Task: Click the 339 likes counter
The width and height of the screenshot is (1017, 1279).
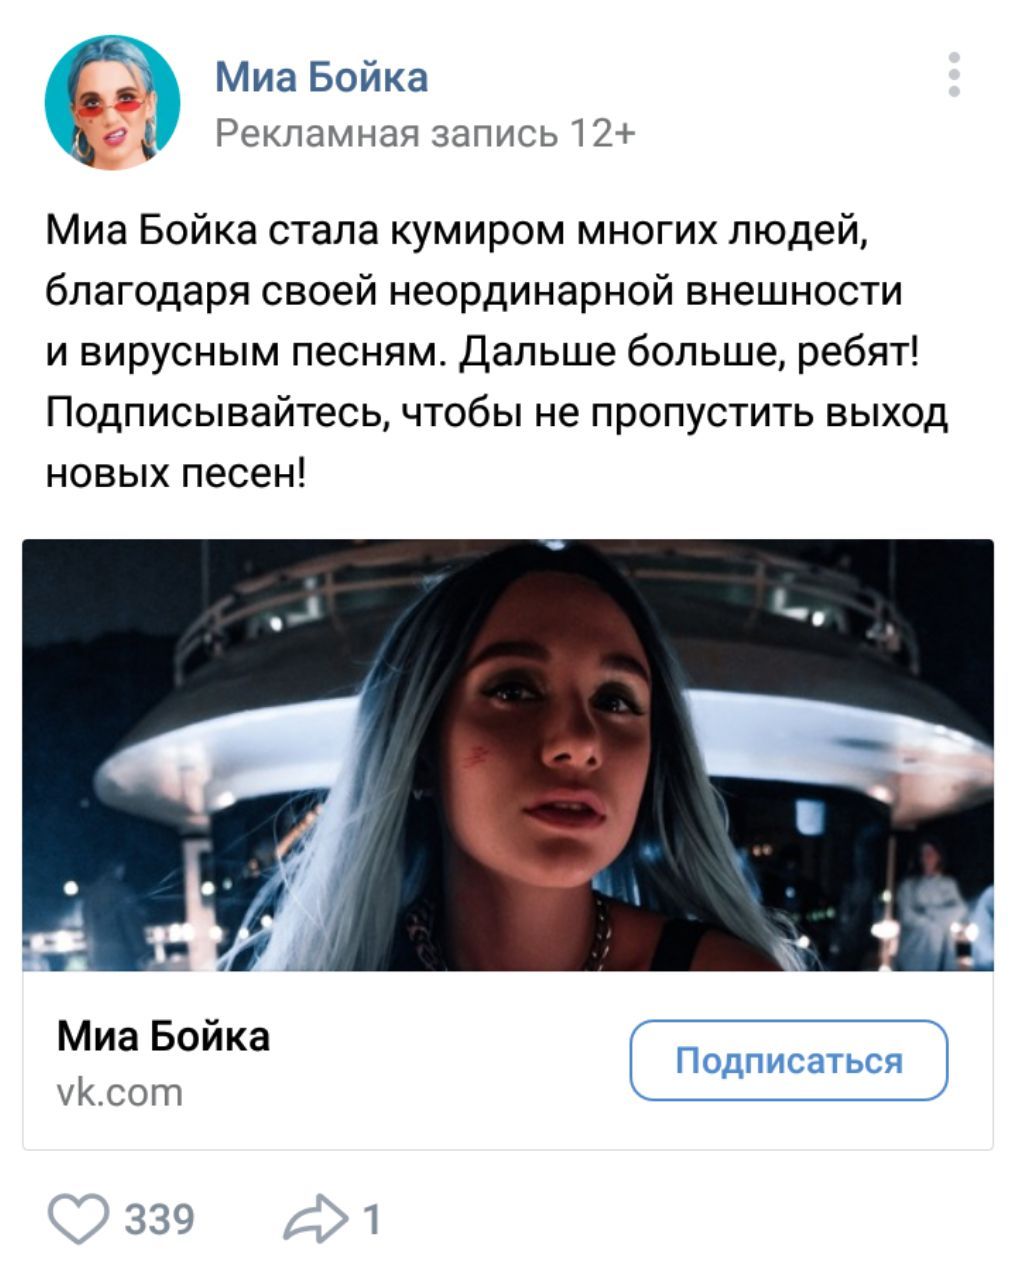Action: 160,1220
